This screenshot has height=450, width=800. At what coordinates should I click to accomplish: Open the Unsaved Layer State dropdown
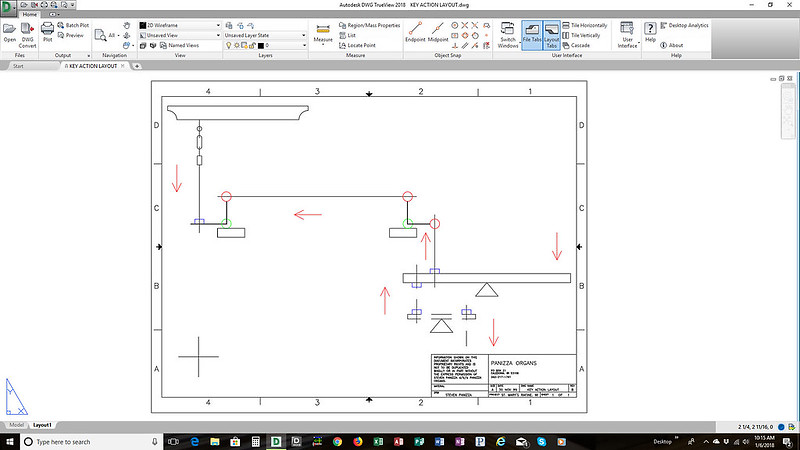tap(264, 34)
